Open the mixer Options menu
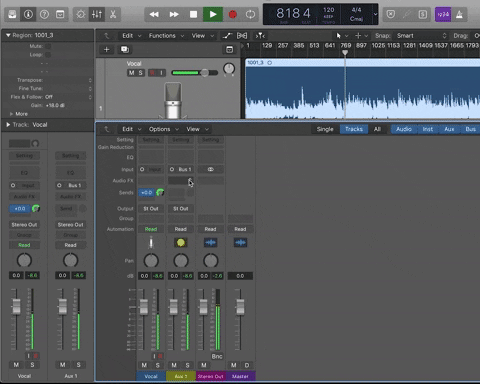The height and width of the screenshot is (384, 480). click(x=163, y=129)
